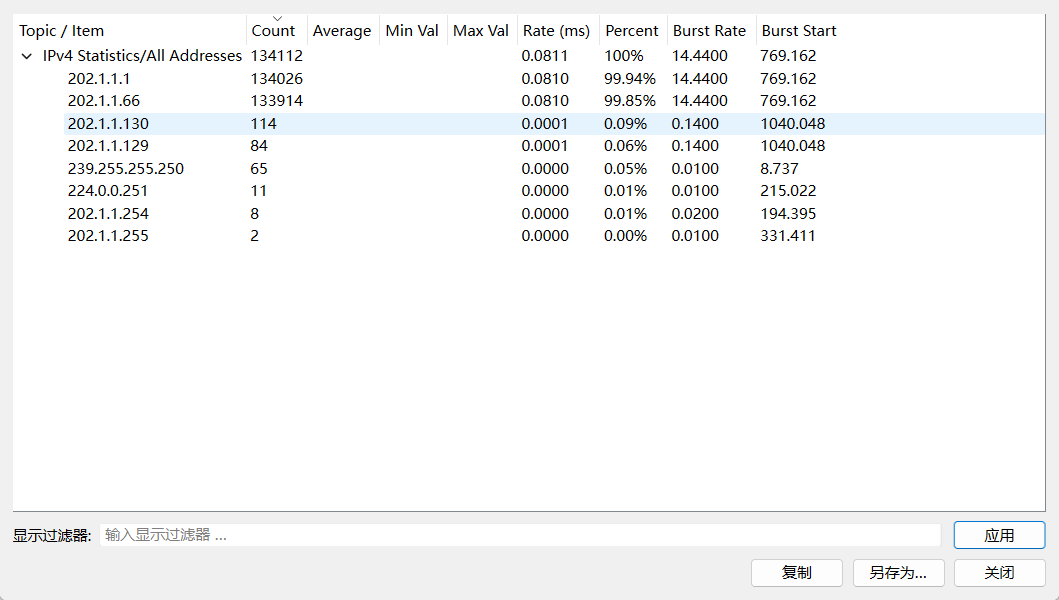1059x600 pixels.
Task: Click the 另存为... (Save As) button
Action: click(898, 573)
